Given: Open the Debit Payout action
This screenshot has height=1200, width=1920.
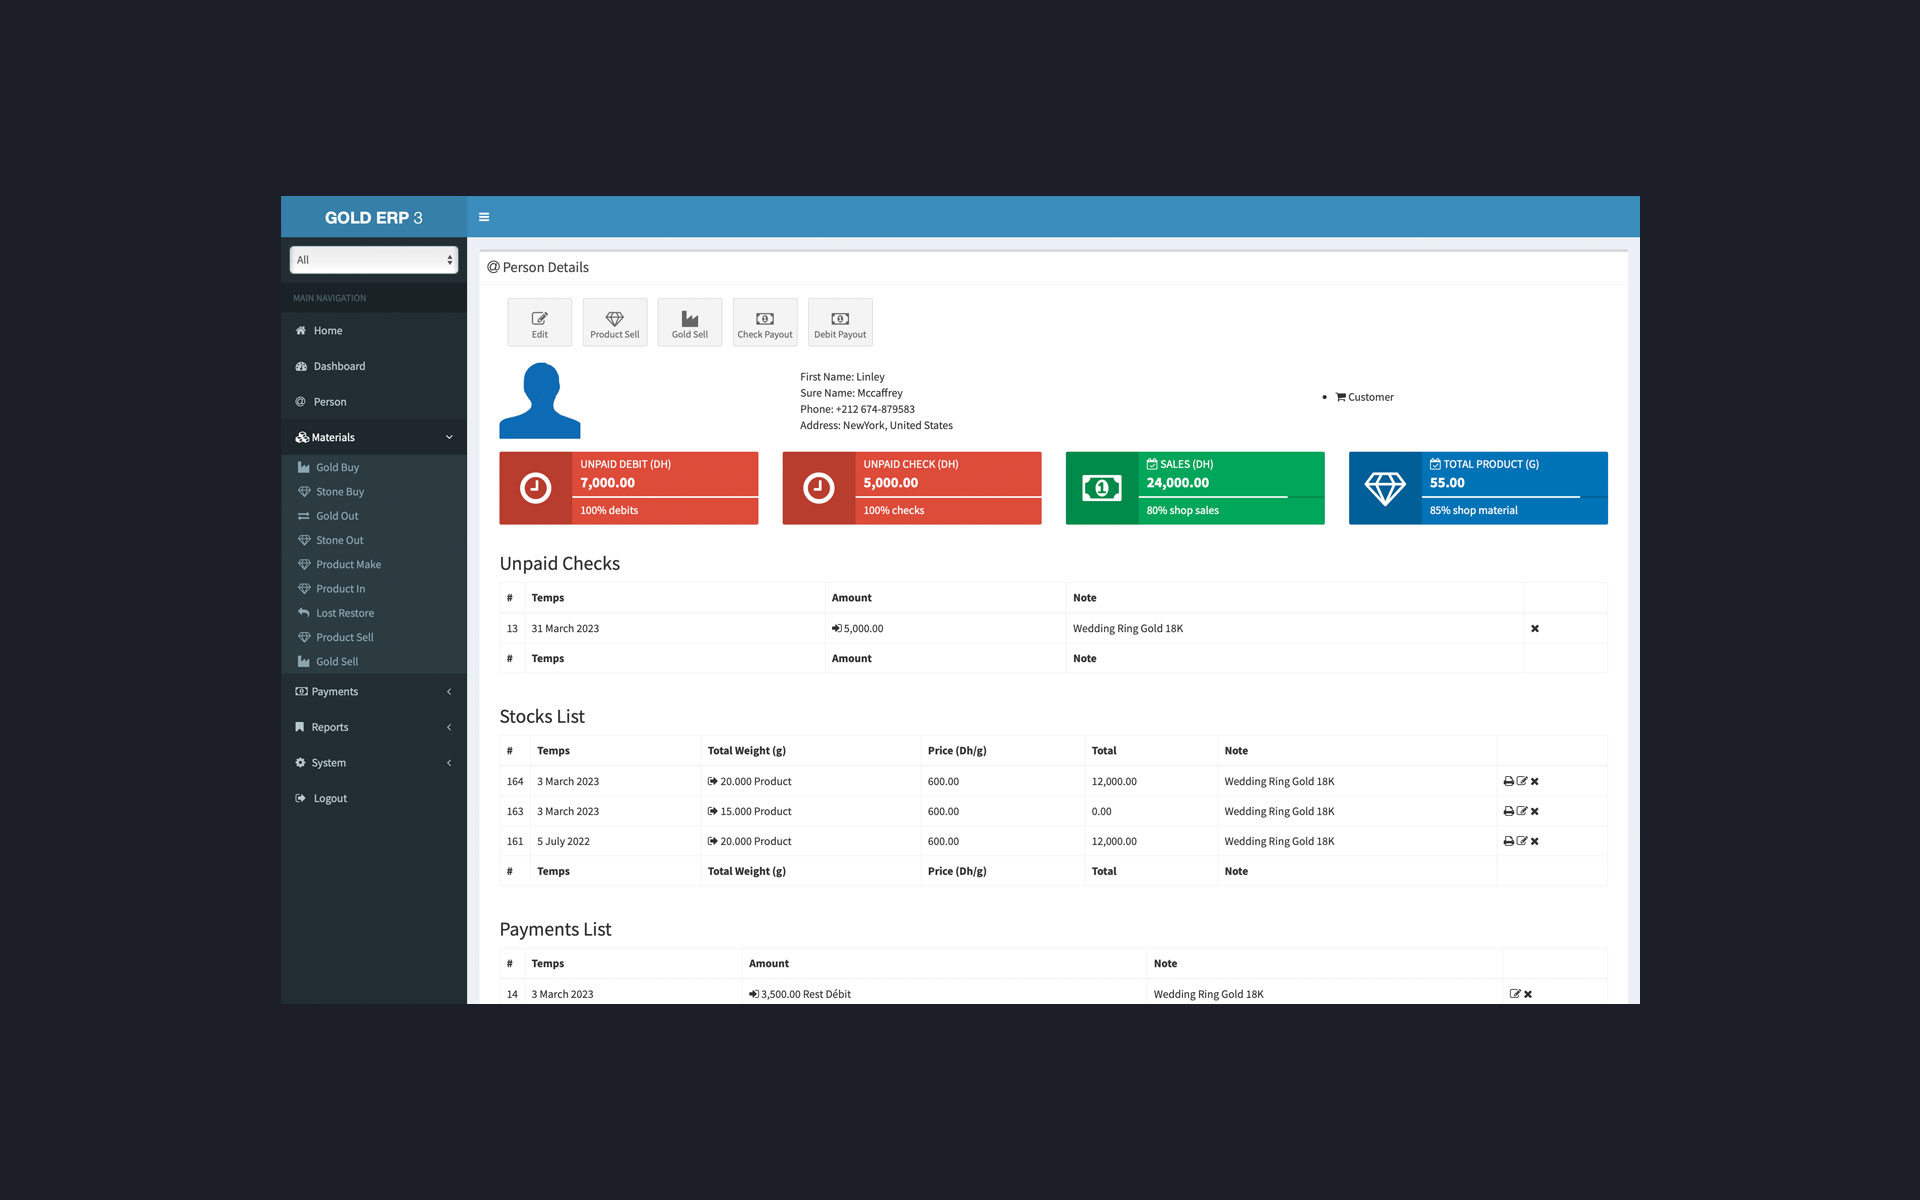Looking at the screenshot, I should point(839,323).
